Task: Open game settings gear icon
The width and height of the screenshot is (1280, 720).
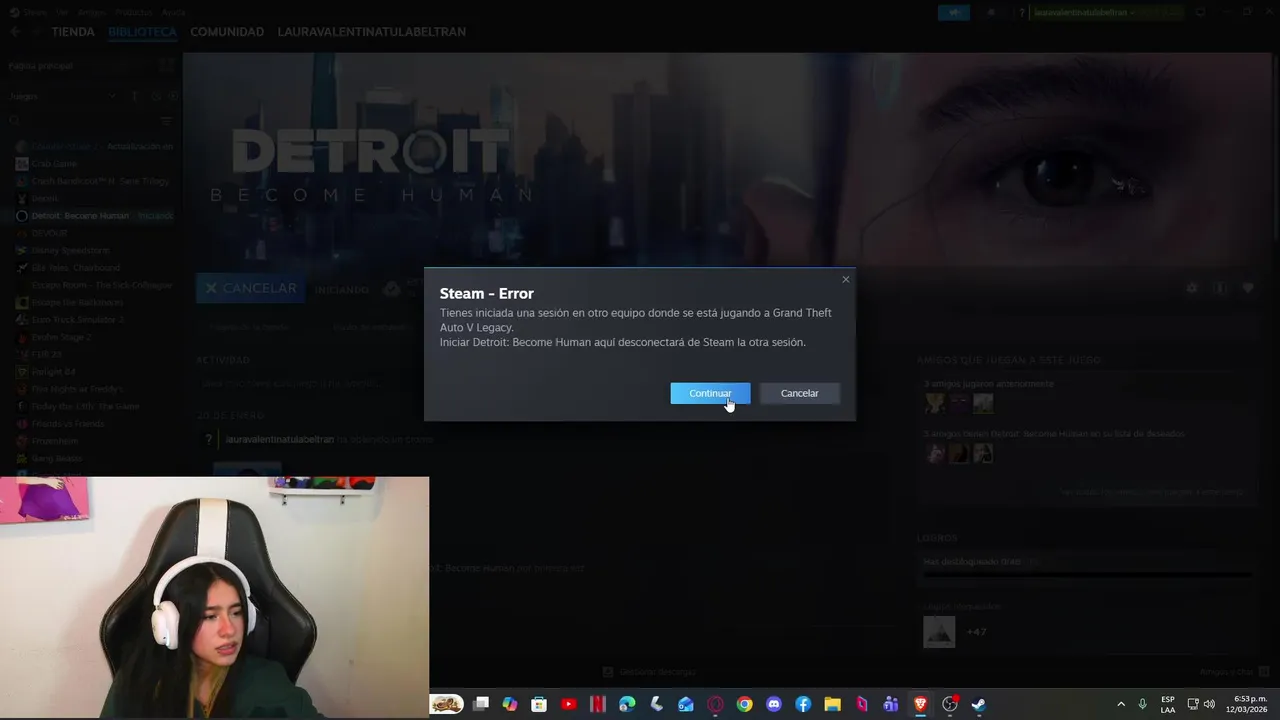Action: 1191,288
